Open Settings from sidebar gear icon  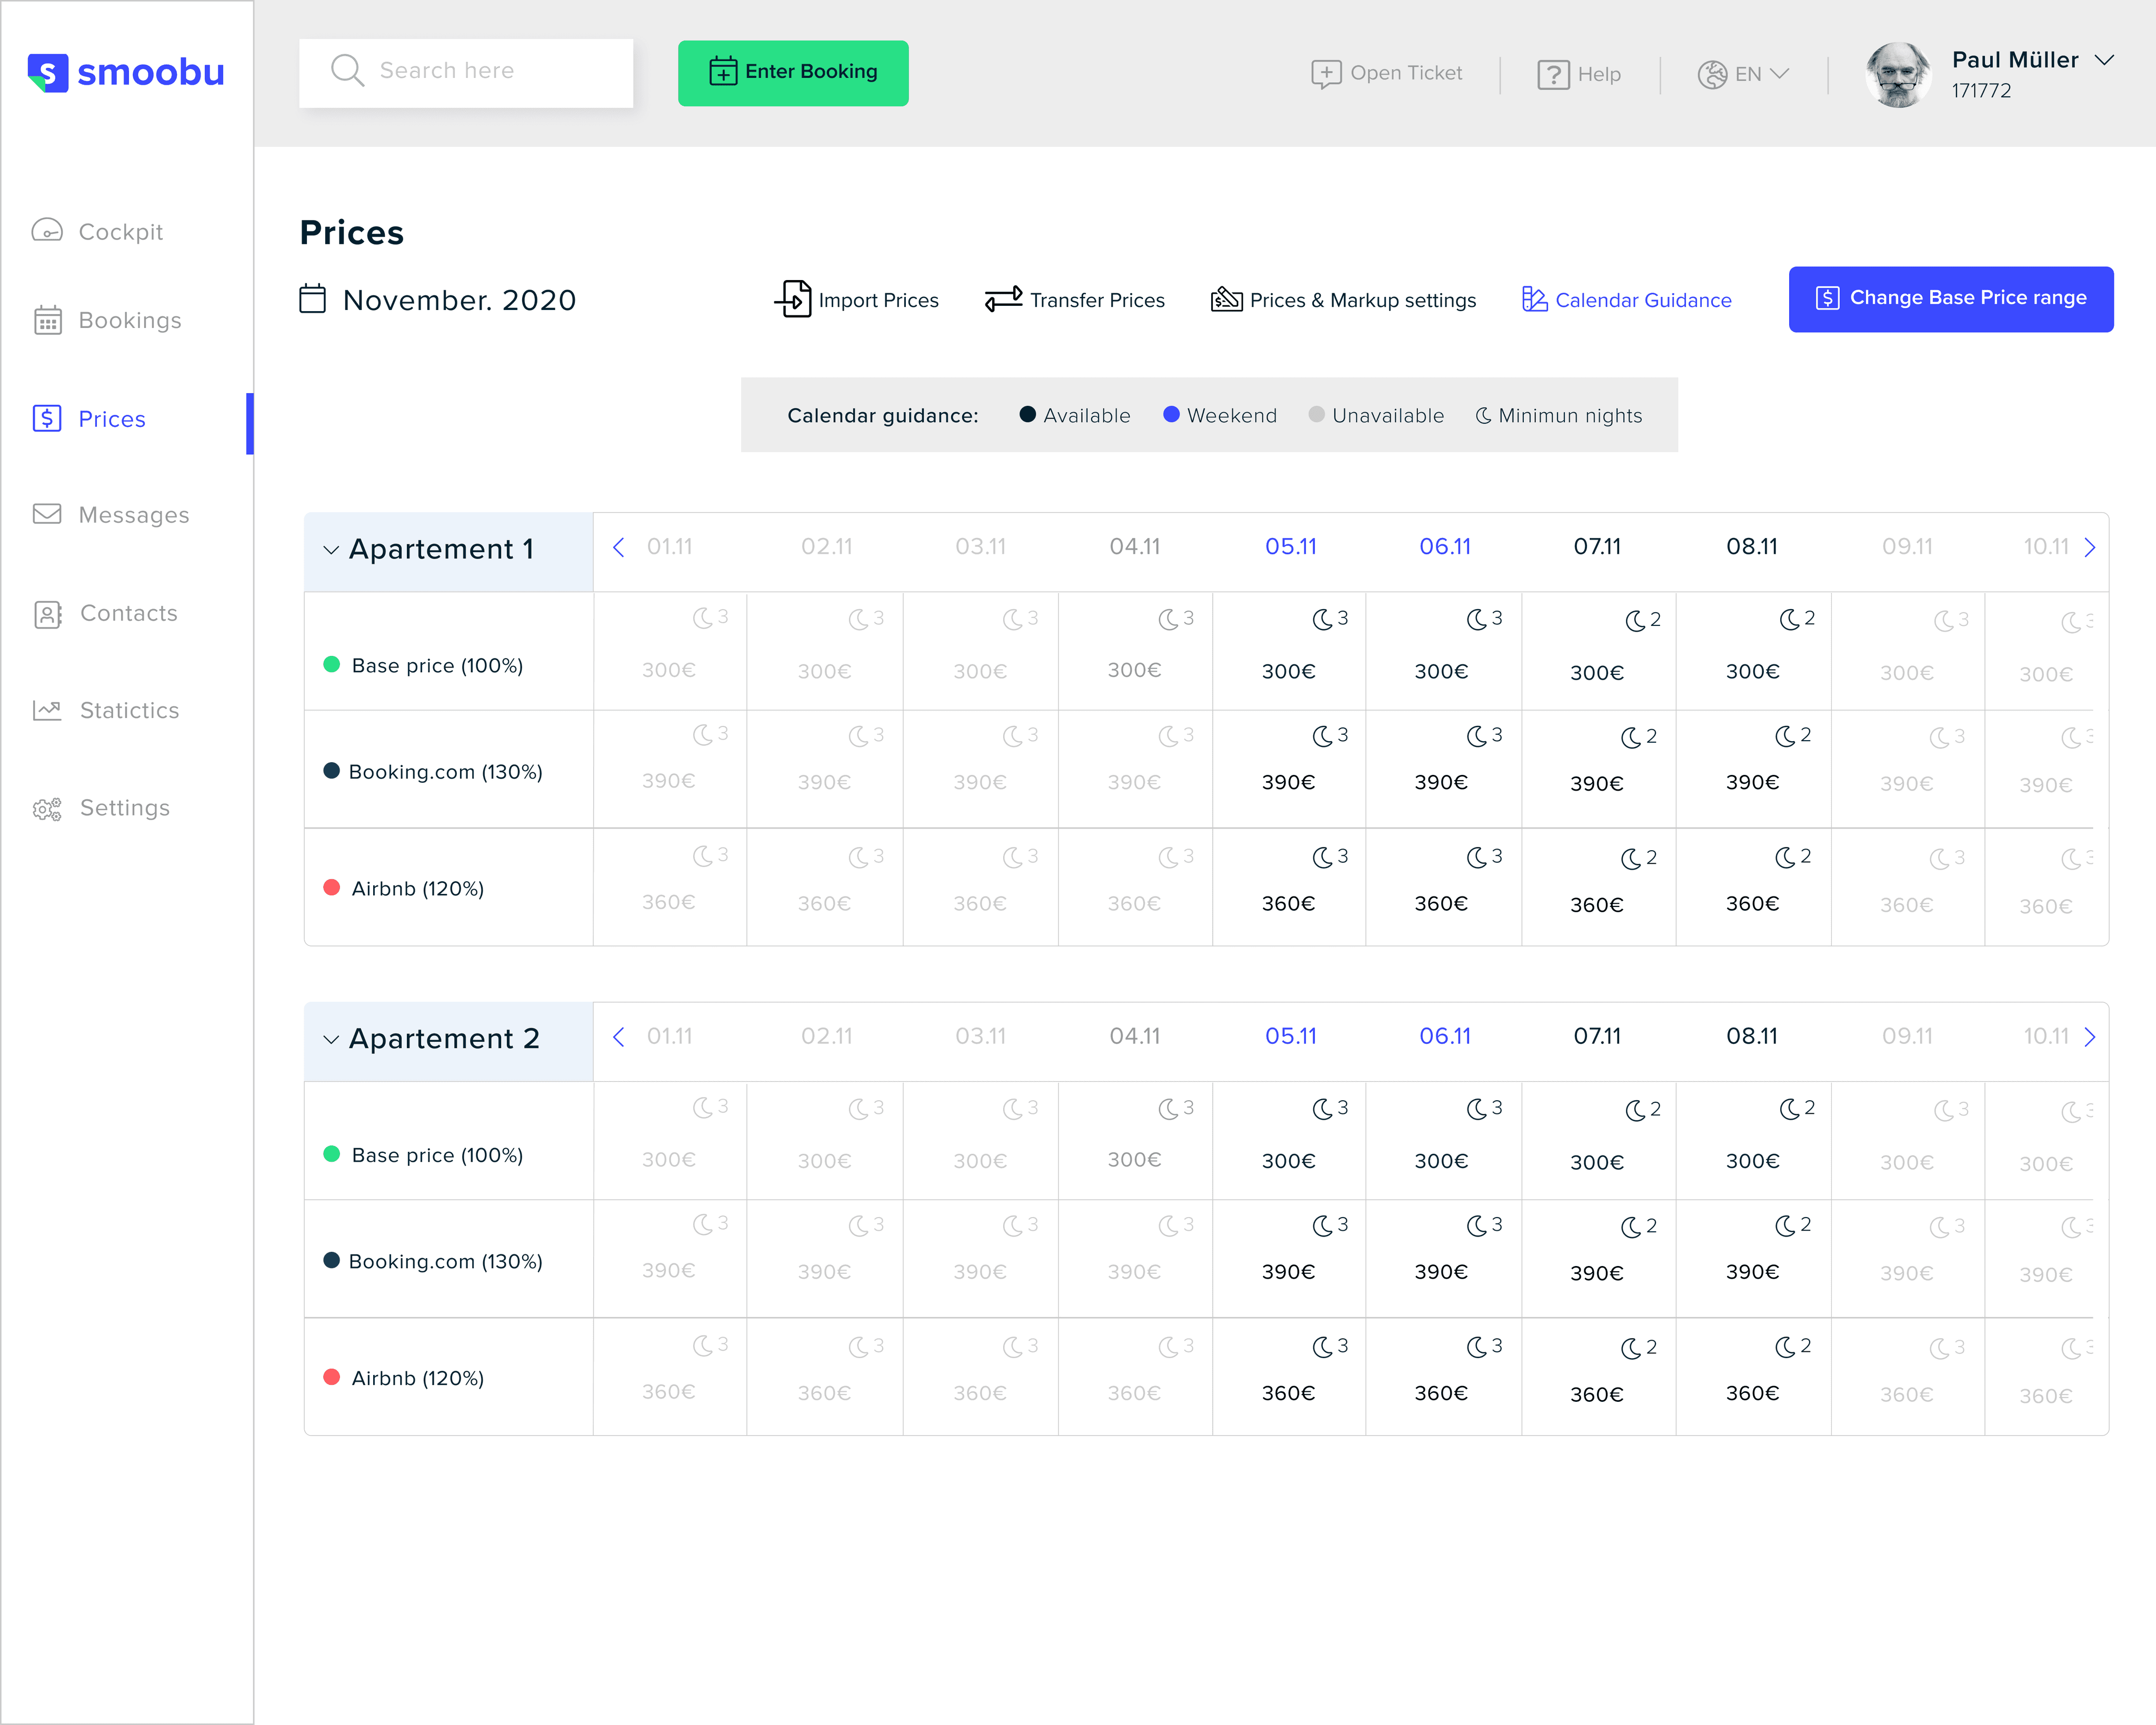tap(47, 808)
